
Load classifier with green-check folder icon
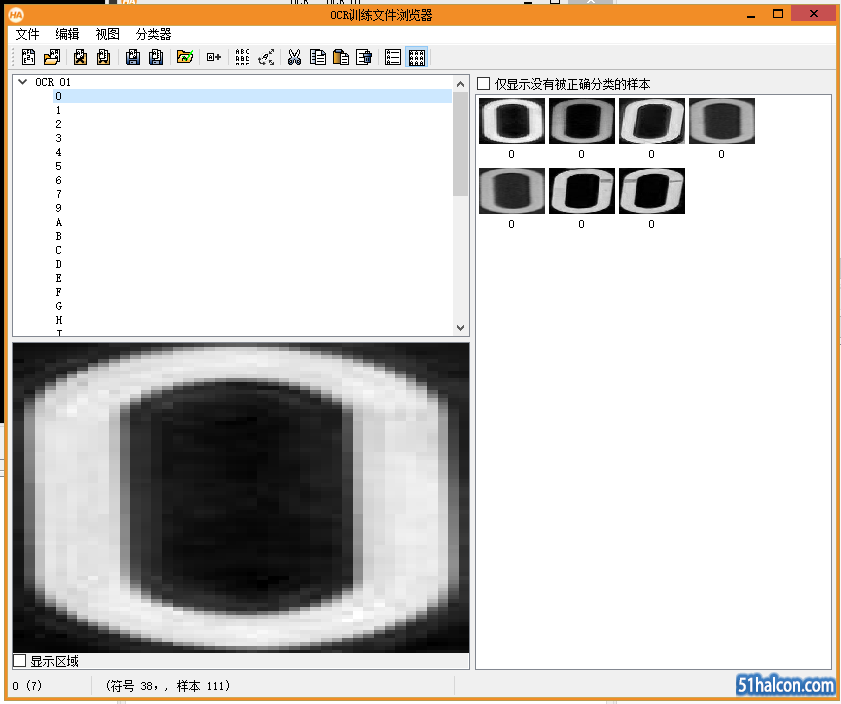[x=185, y=57]
